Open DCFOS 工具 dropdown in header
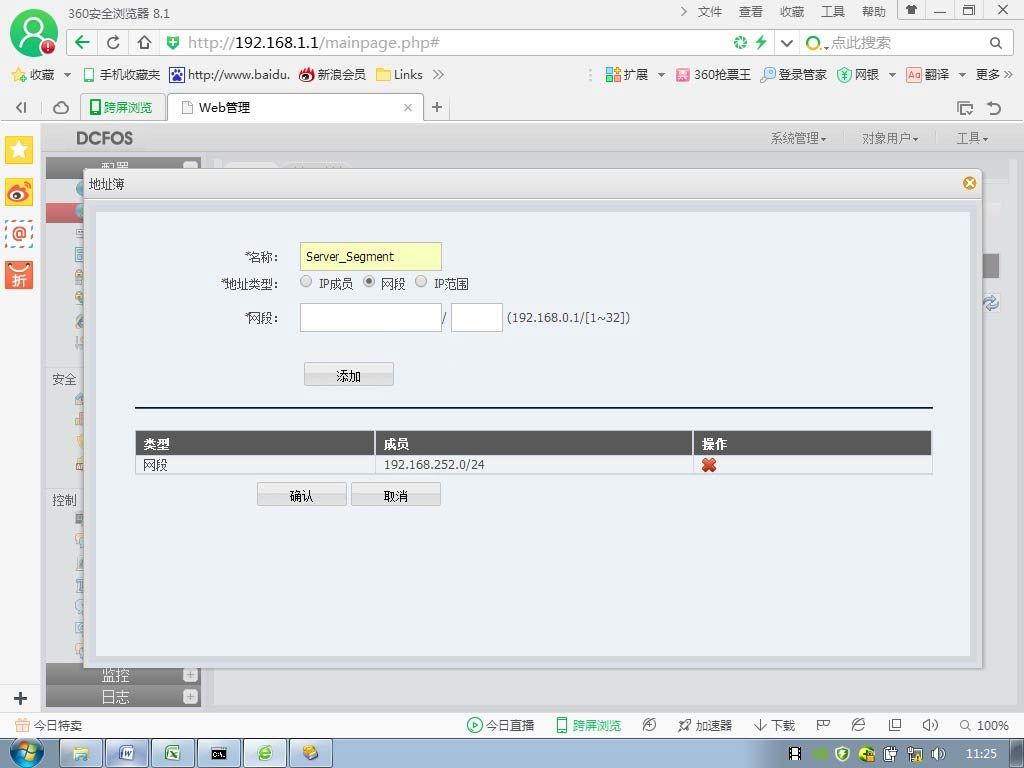The image size is (1024, 768). 972,138
